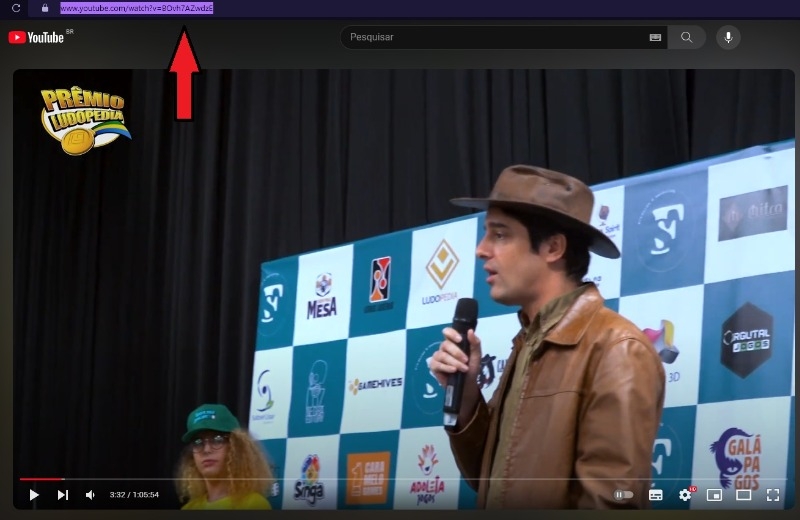Select the YouTube URL in address bar

pos(137,8)
